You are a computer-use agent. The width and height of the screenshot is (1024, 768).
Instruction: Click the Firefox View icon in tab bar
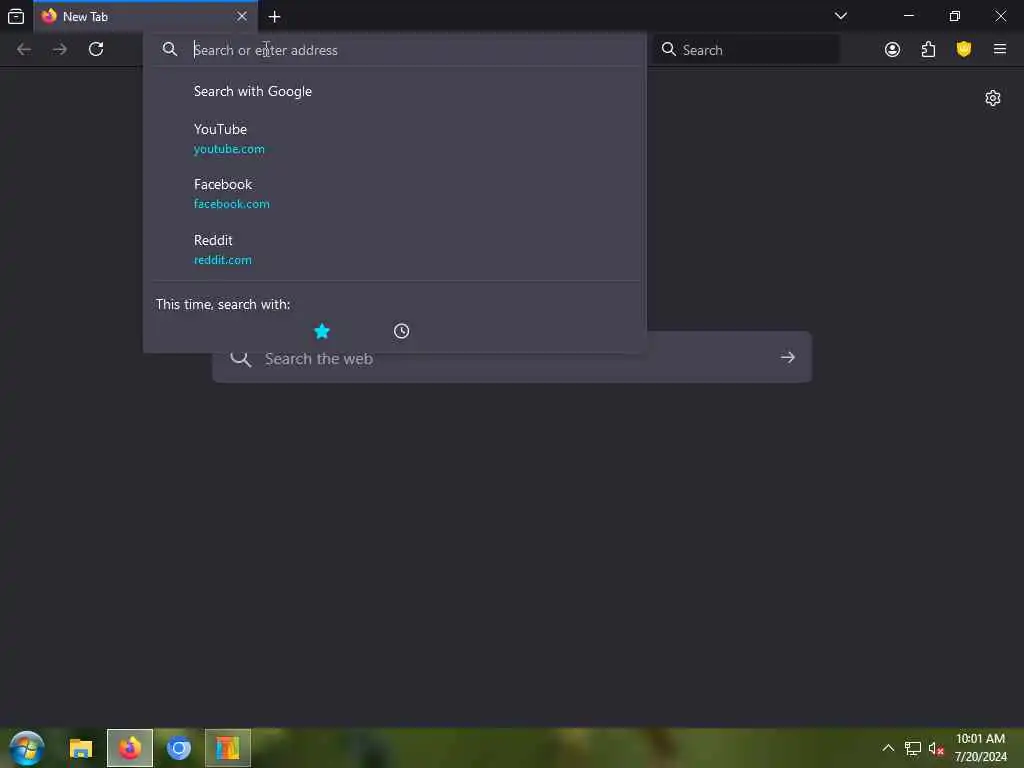coord(16,16)
